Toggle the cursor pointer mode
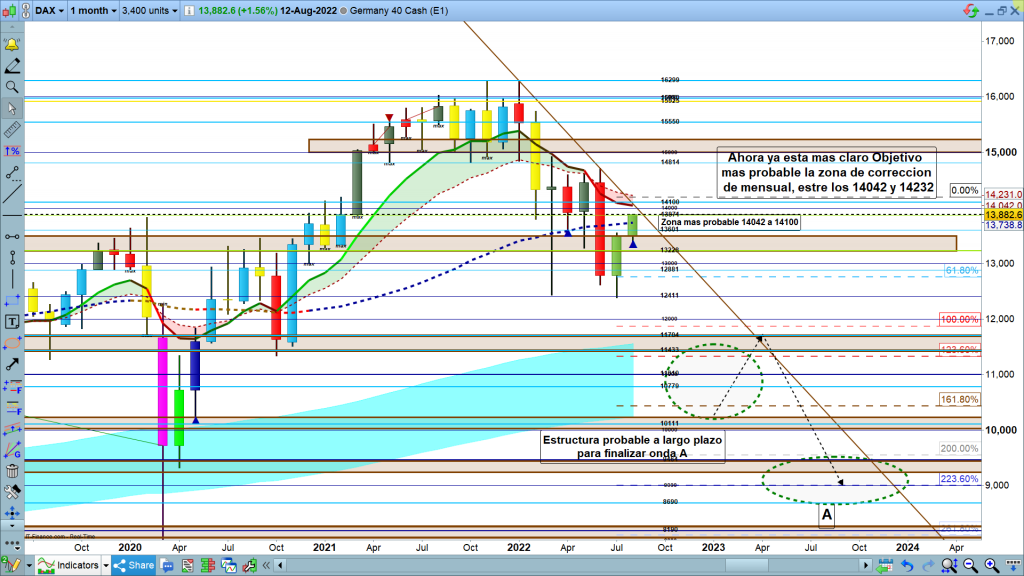The width and height of the screenshot is (1024, 576). [12, 109]
